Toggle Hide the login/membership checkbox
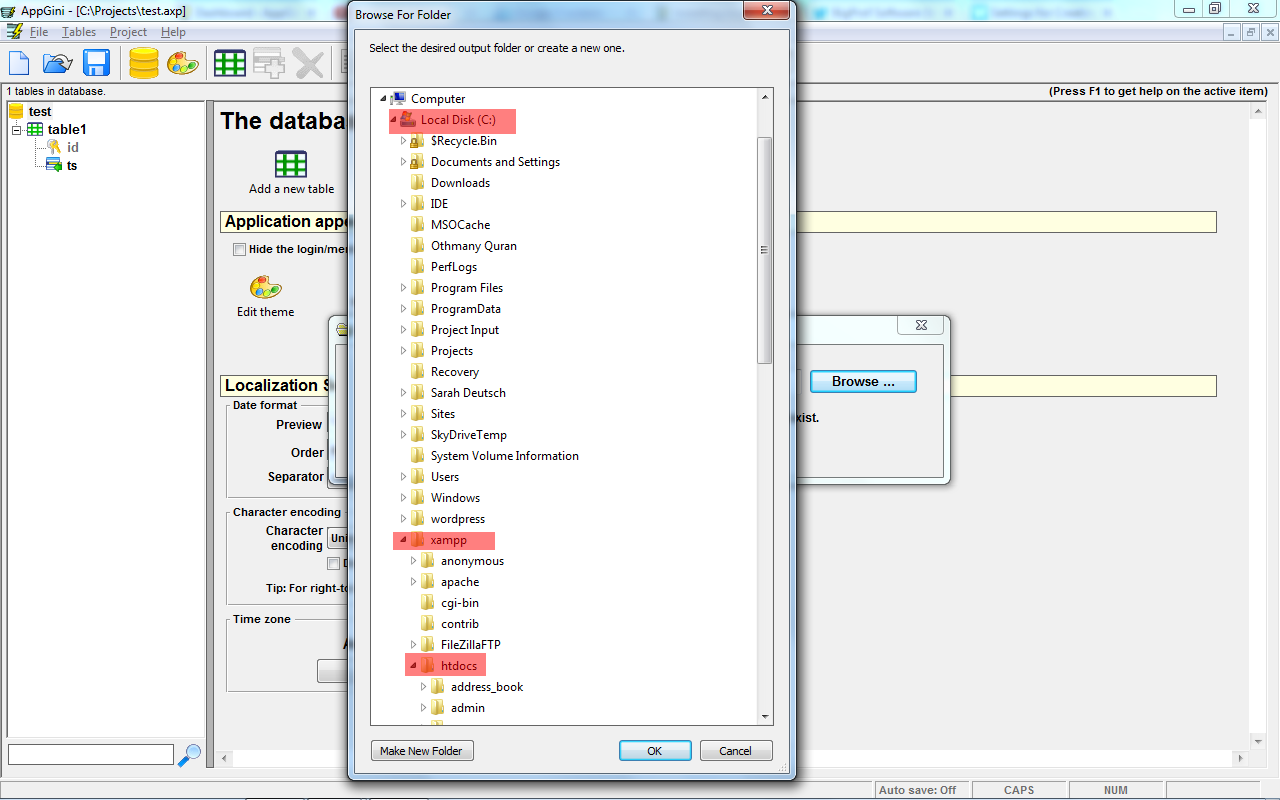 pyautogui.click(x=239, y=250)
